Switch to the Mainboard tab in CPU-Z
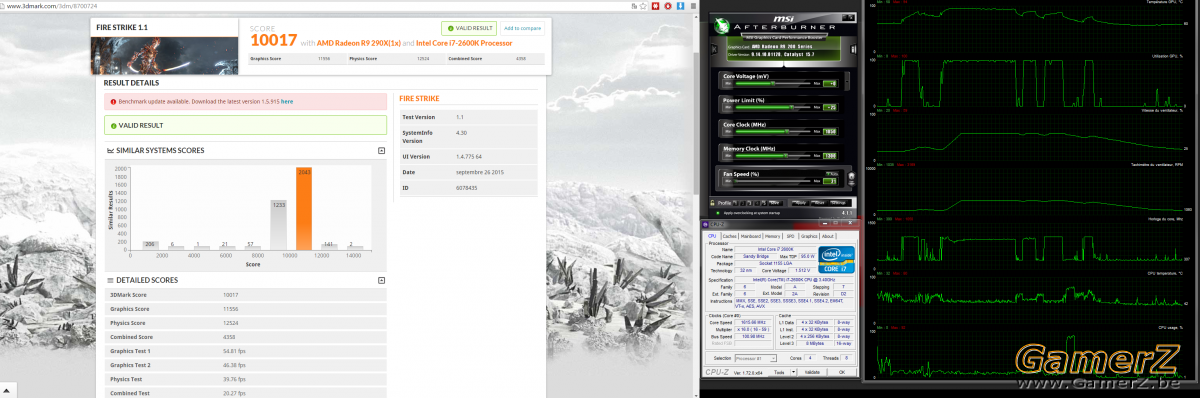 pyautogui.click(x=751, y=236)
